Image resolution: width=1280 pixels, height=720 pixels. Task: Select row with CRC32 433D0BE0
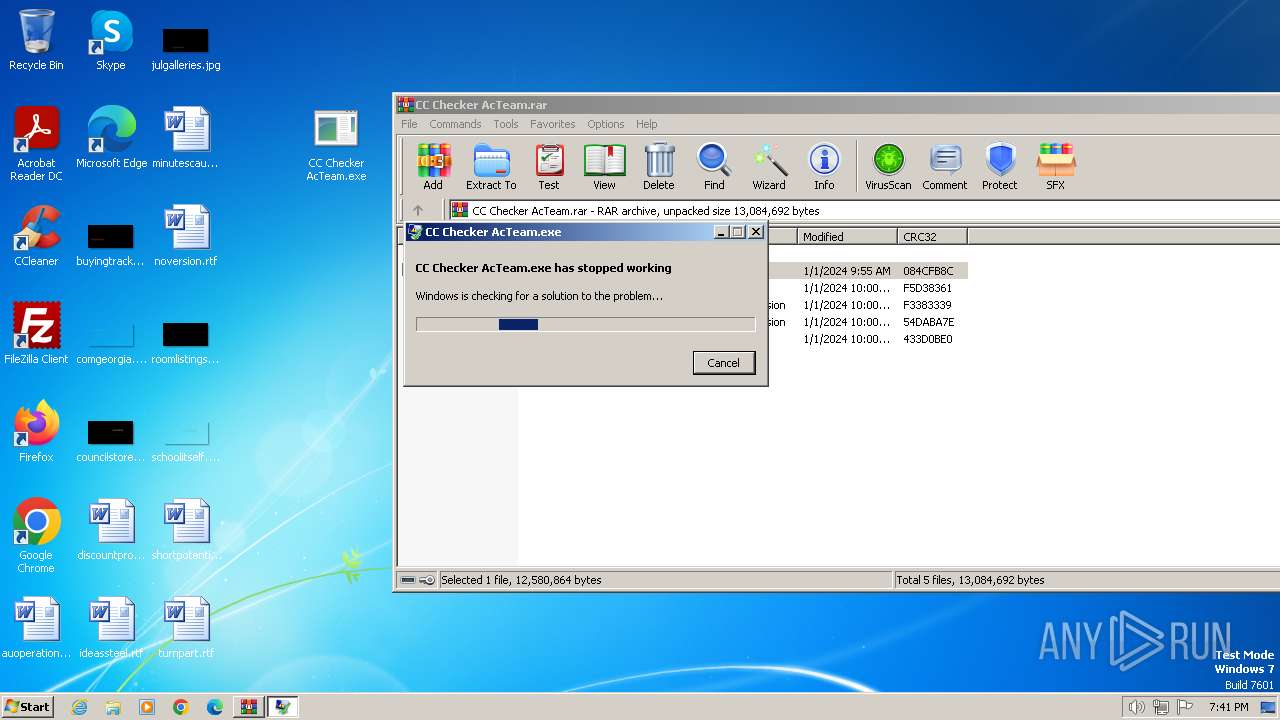pos(866,339)
